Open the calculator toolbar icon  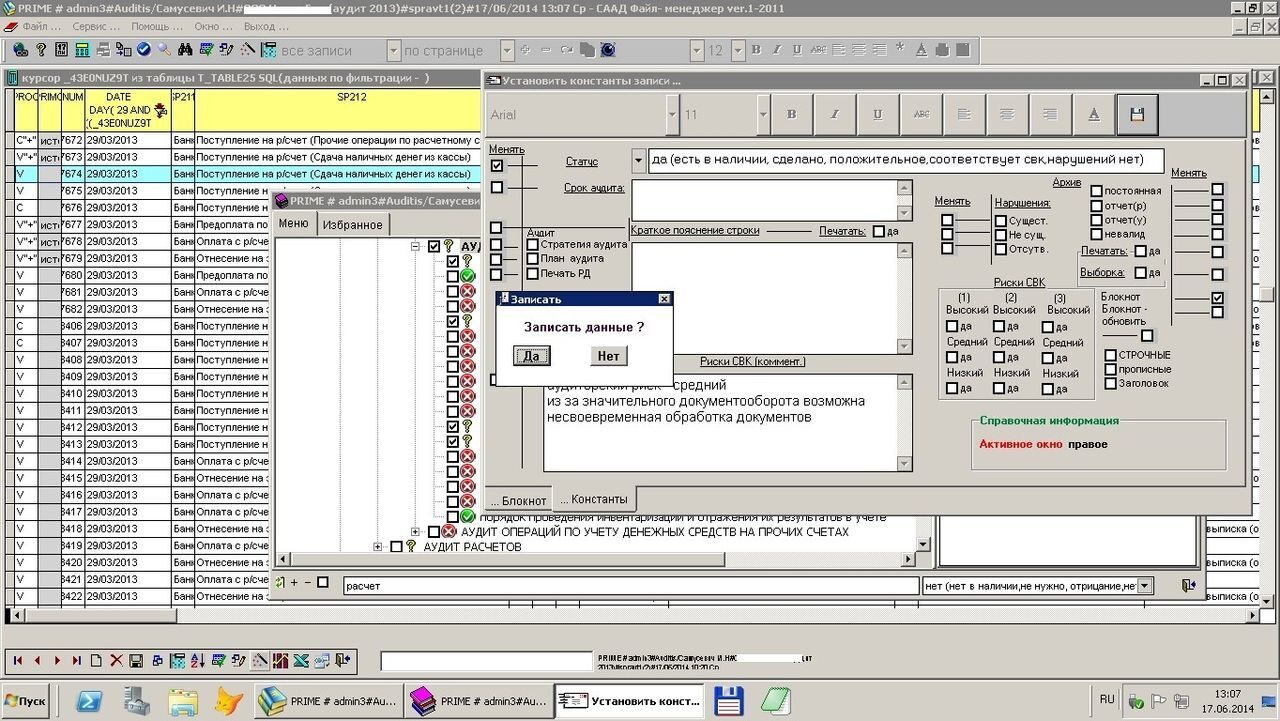click(82, 49)
